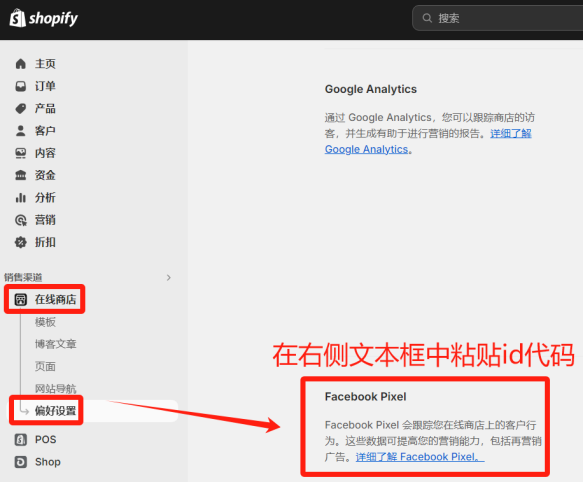Select 博客文章 in the sidebar
The width and height of the screenshot is (583, 482).
pyautogui.click(x=56, y=344)
